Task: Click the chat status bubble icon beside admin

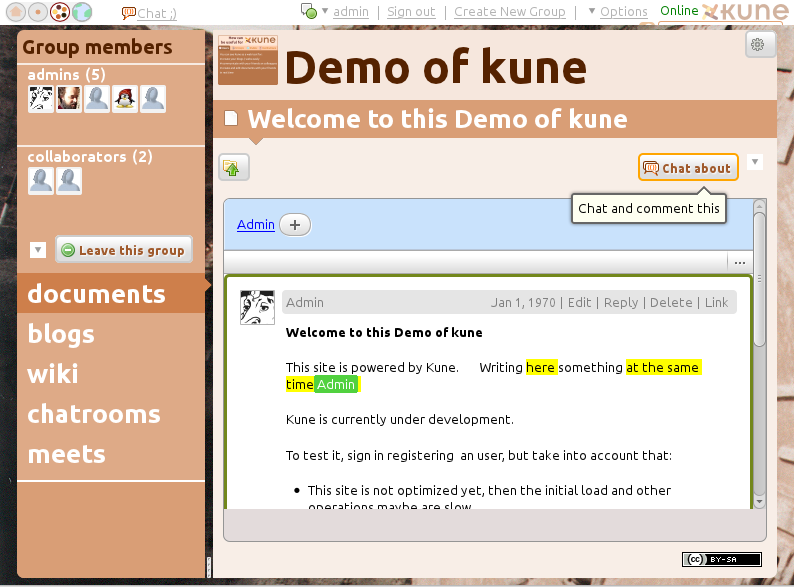Action: tap(309, 11)
